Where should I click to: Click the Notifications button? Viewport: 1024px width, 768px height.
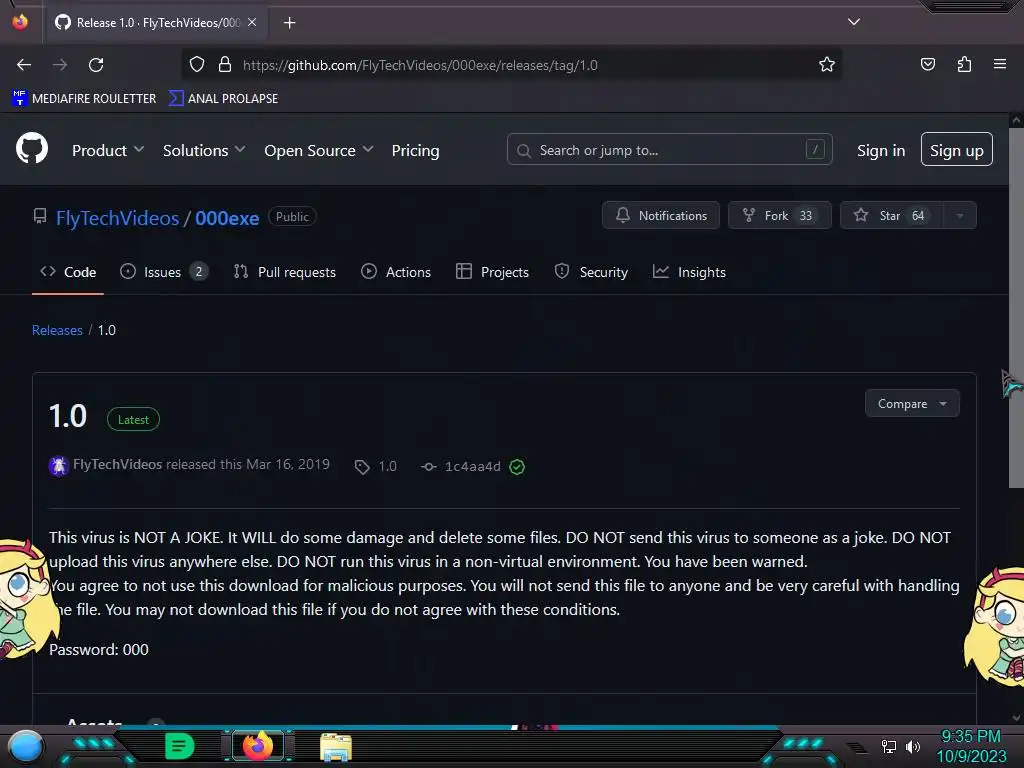pos(660,216)
